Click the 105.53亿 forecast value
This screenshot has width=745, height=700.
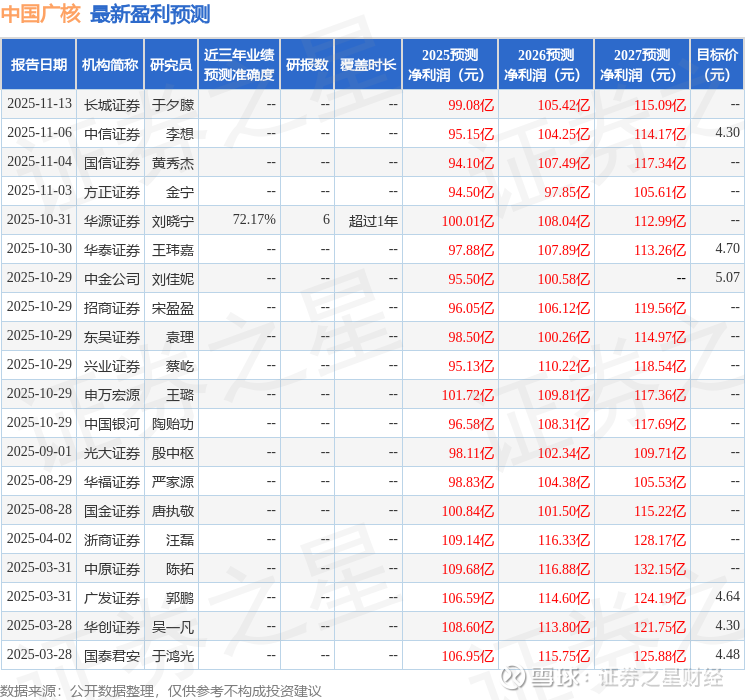(x=660, y=482)
